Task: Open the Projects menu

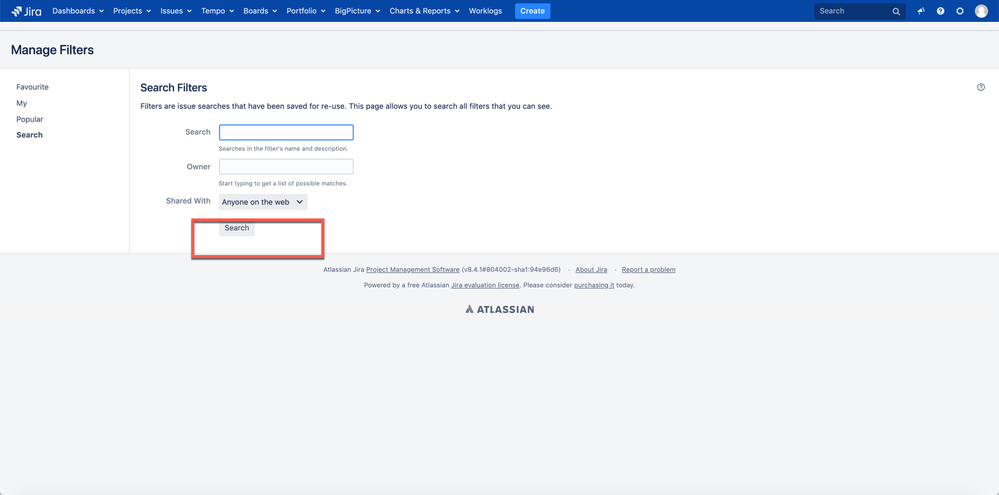Action: coord(132,11)
